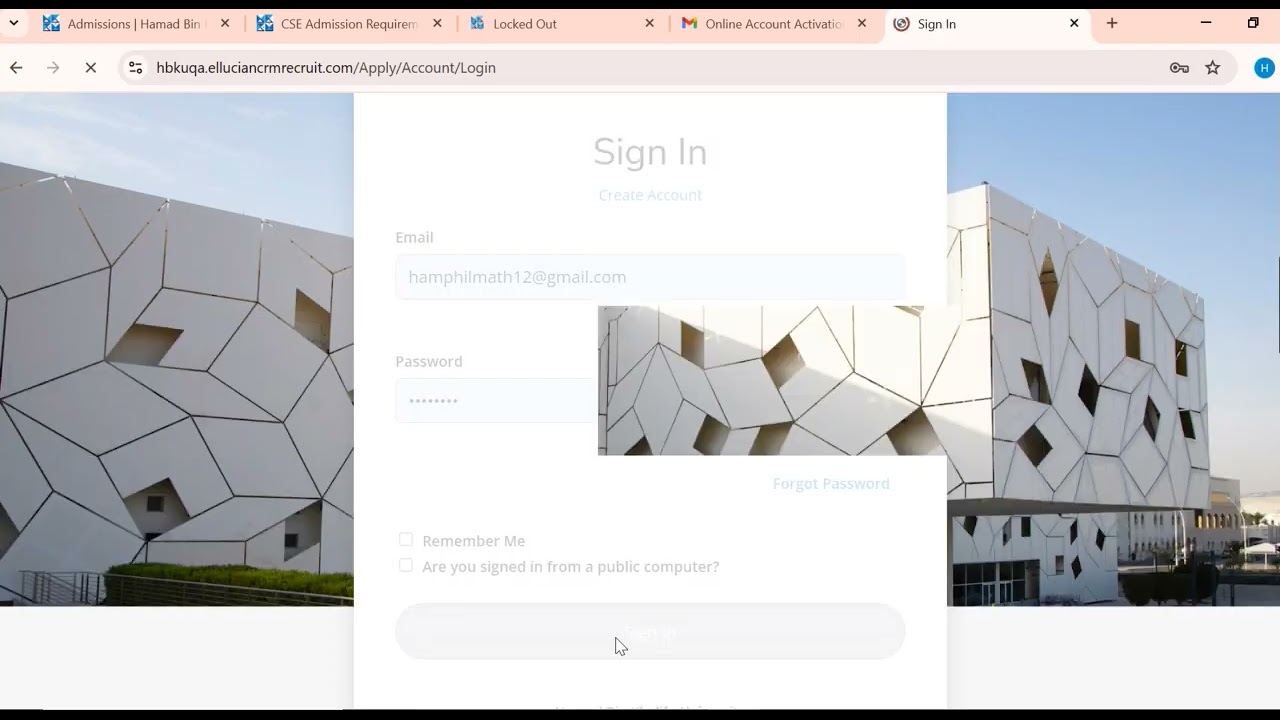Close the Sign In tab
This screenshot has width=1280, height=720.
[1074, 24]
